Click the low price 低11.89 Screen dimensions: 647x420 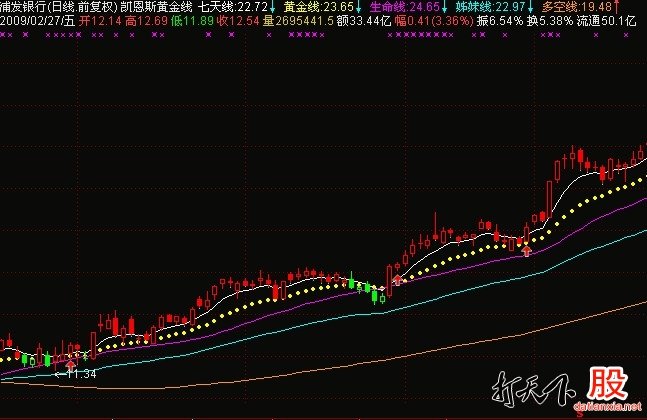[x=192, y=21]
